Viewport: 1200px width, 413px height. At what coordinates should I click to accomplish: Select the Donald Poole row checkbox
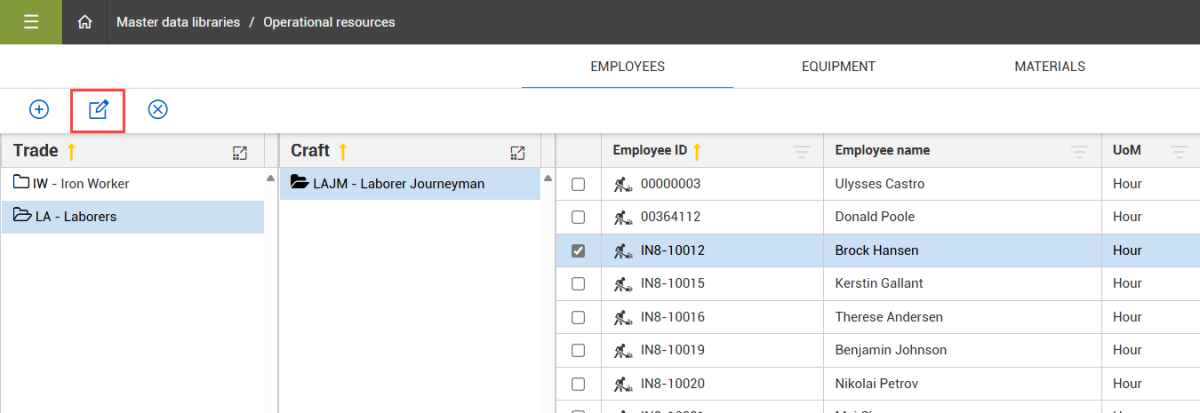tap(578, 218)
